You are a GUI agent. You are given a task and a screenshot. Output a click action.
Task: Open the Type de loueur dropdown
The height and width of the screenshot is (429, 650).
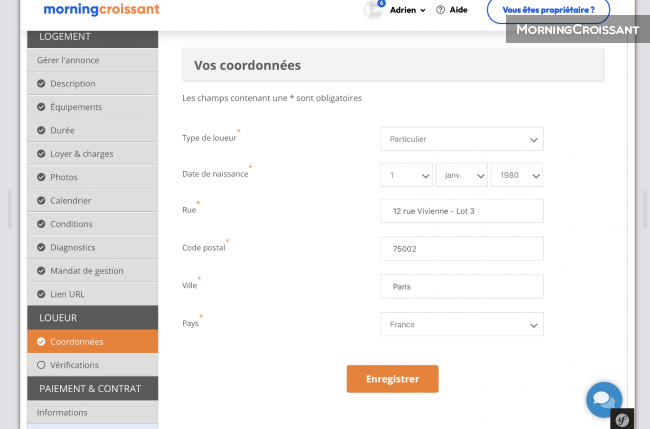[461, 139]
